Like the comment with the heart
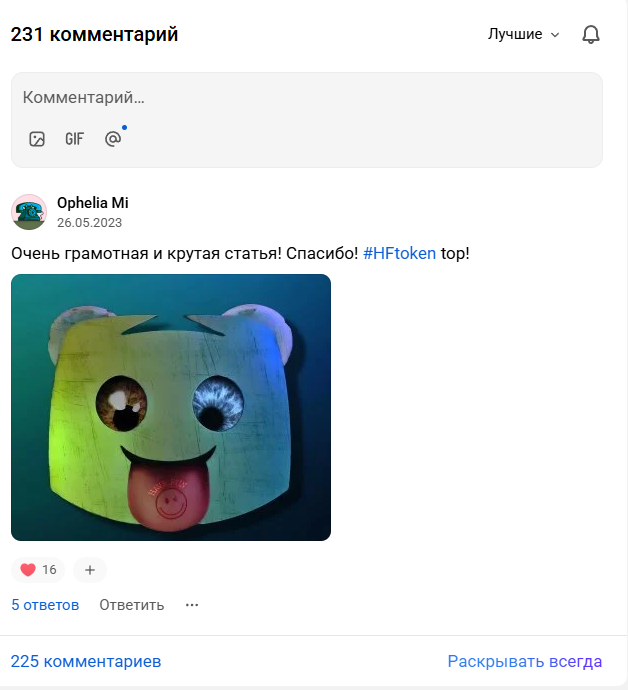 click(x=38, y=570)
